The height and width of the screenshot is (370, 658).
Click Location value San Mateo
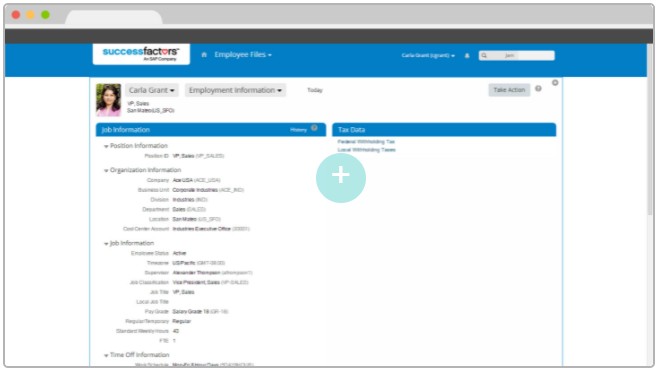pyautogui.click(x=185, y=219)
